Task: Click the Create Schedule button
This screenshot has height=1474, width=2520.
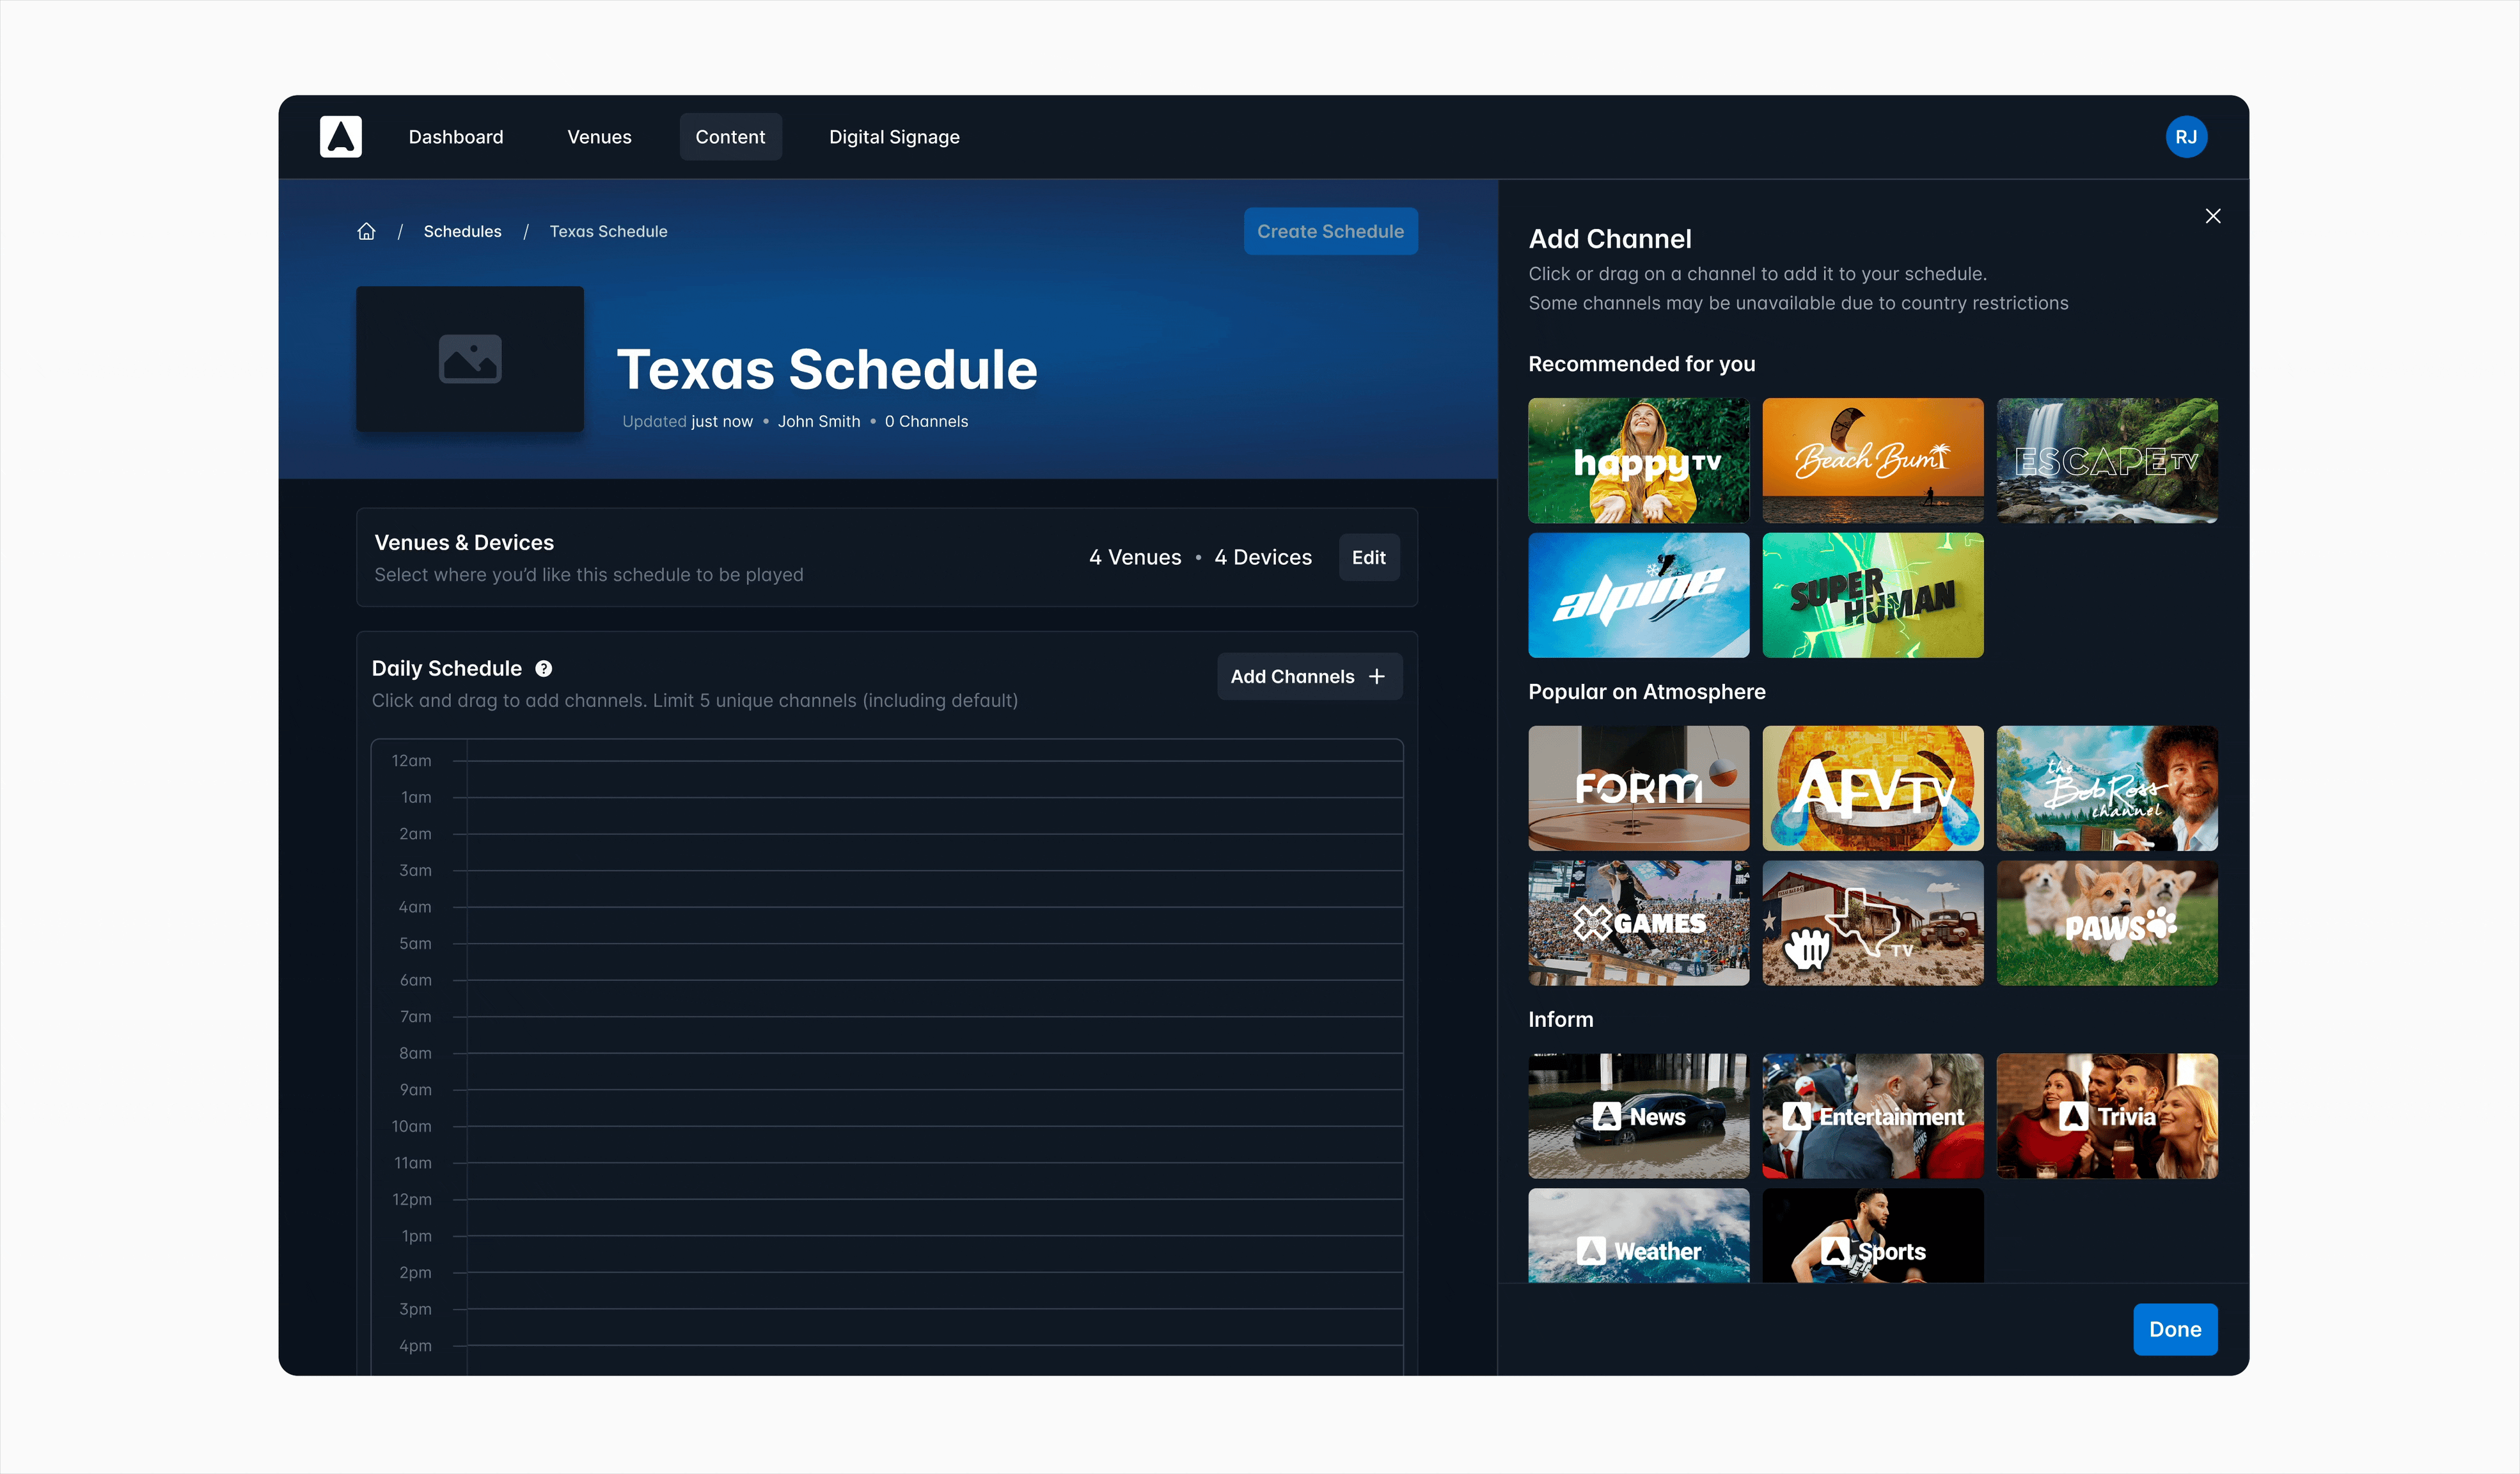Action: pyautogui.click(x=1330, y=231)
